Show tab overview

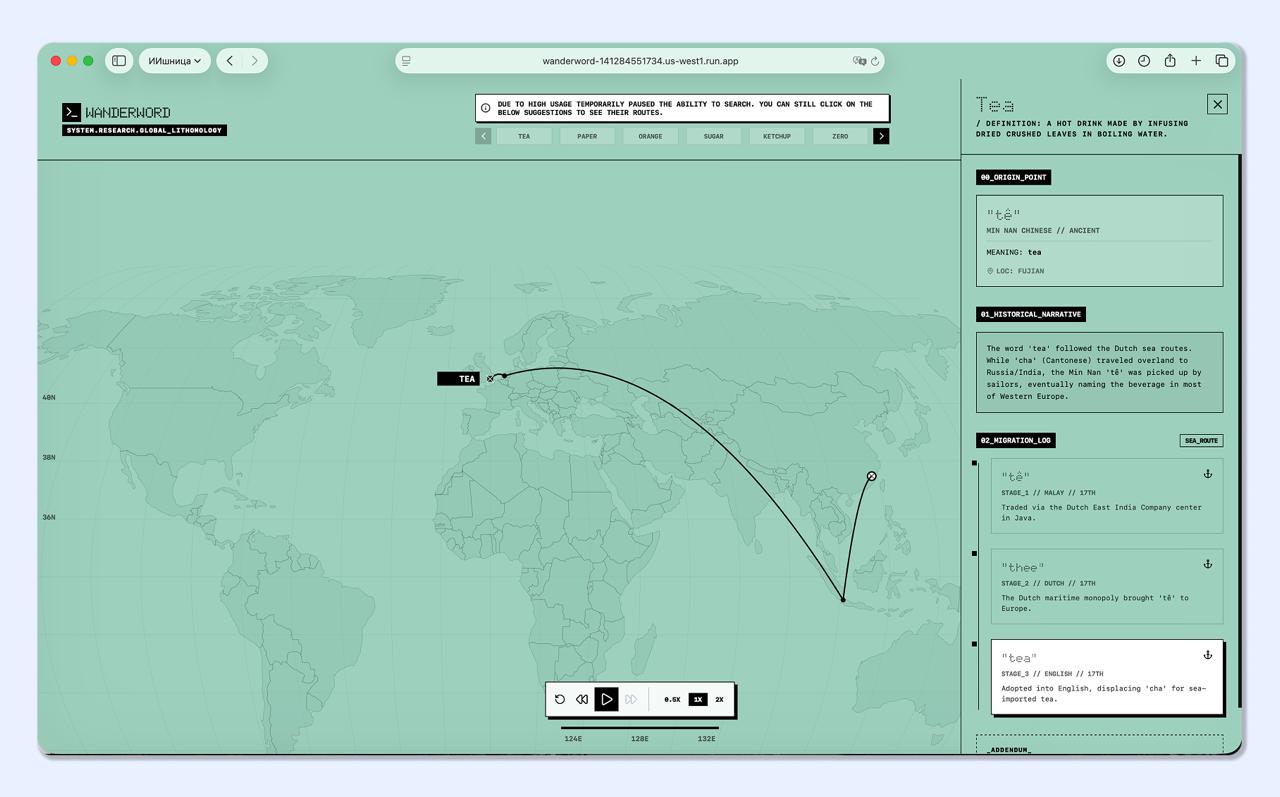pos(1222,61)
